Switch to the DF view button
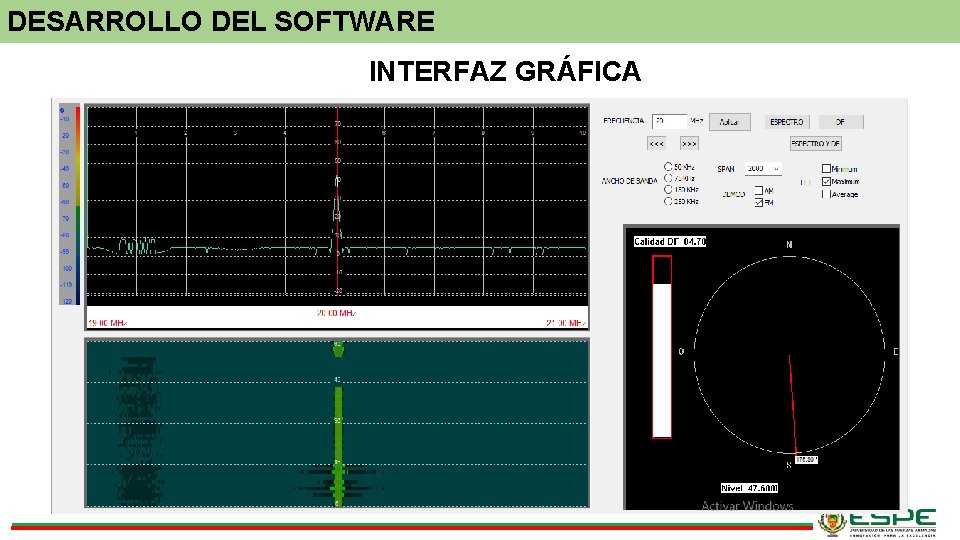Image resolution: width=960 pixels, height=540 pixels. [x=841, y=122]
